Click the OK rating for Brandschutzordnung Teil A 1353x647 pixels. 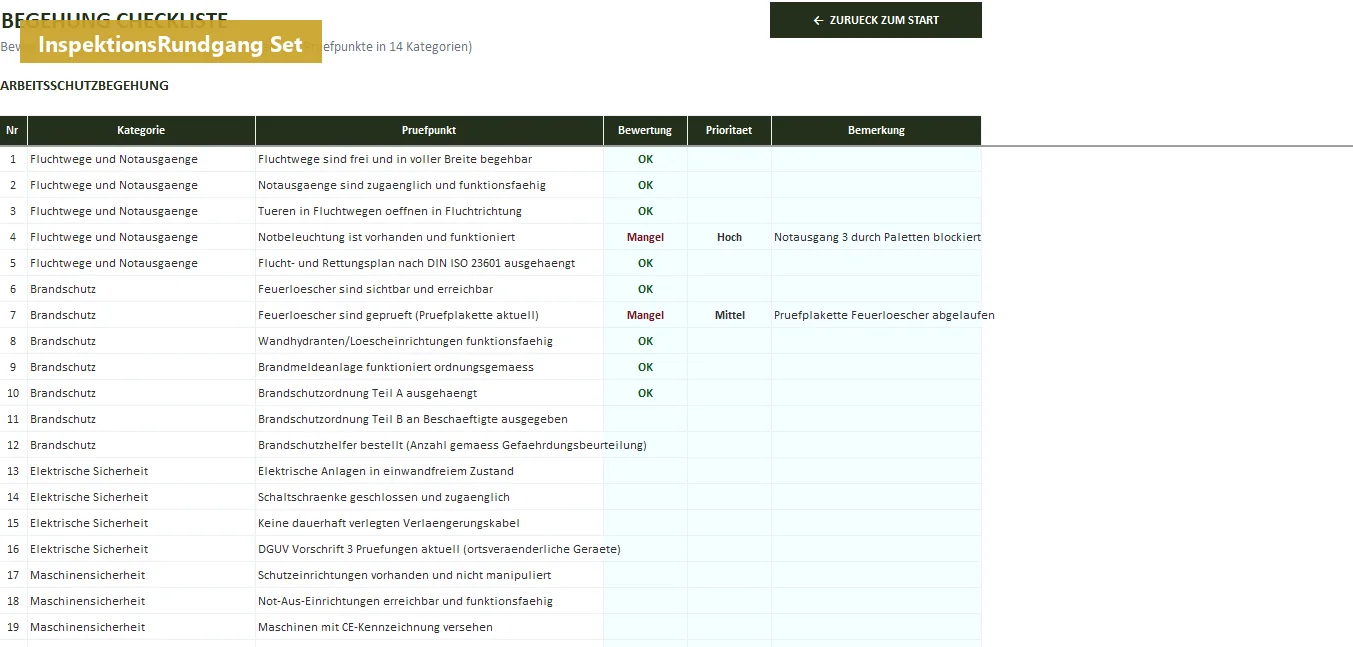[x=645, y=393]
